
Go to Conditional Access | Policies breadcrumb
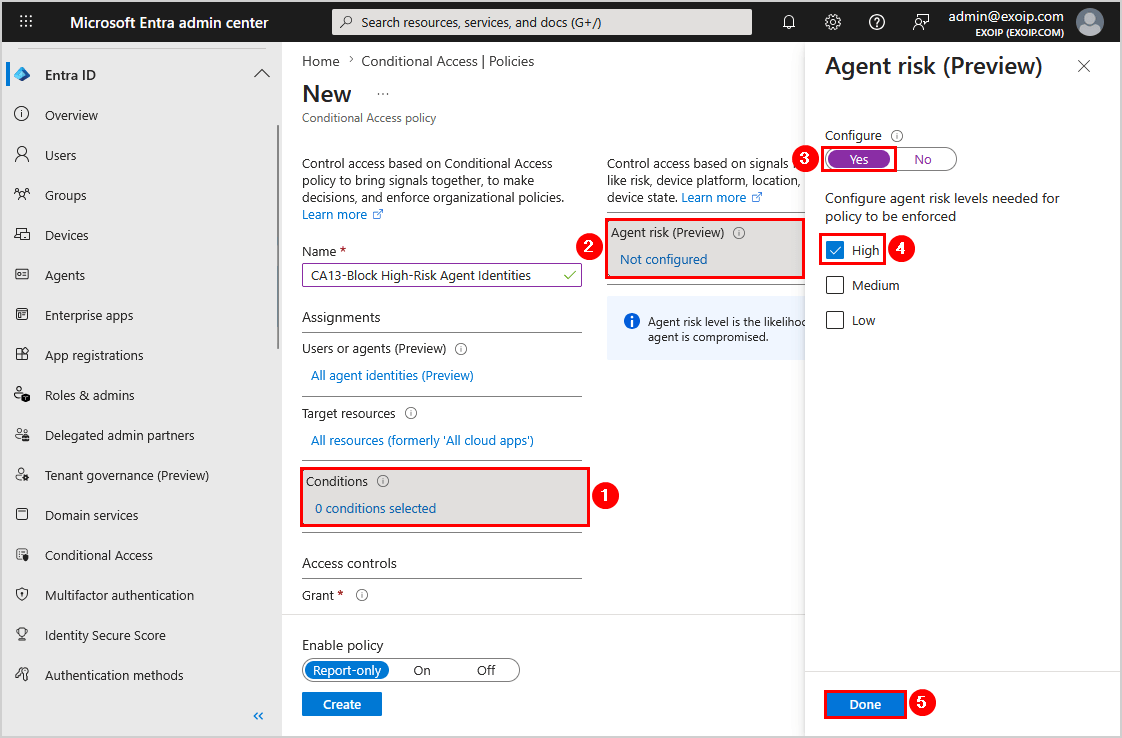[447, 62]
